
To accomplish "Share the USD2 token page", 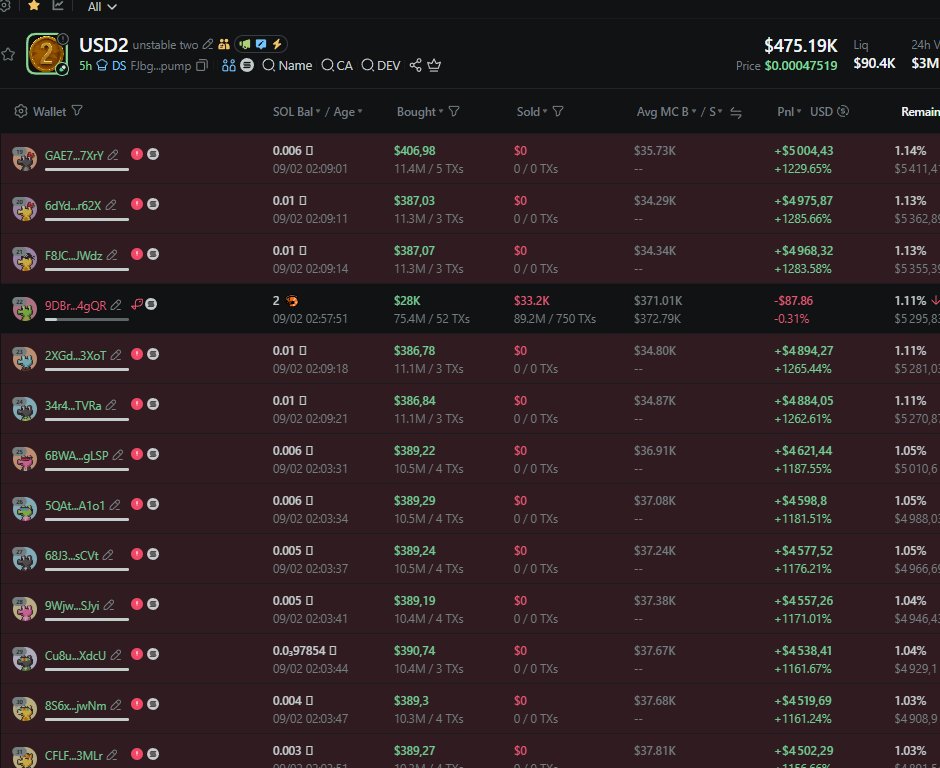I will point(415,65).
